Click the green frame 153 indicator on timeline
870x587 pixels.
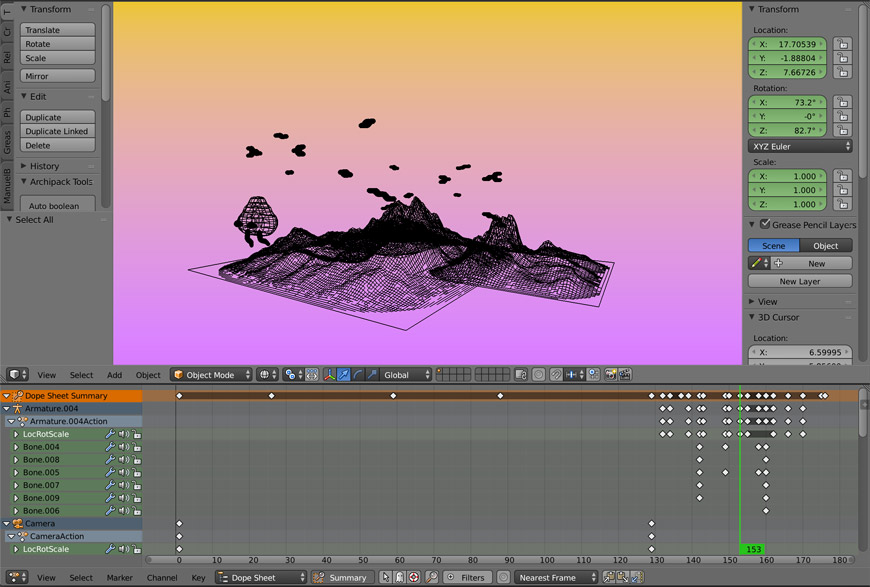pyautogui.click(x=753, y=549)
